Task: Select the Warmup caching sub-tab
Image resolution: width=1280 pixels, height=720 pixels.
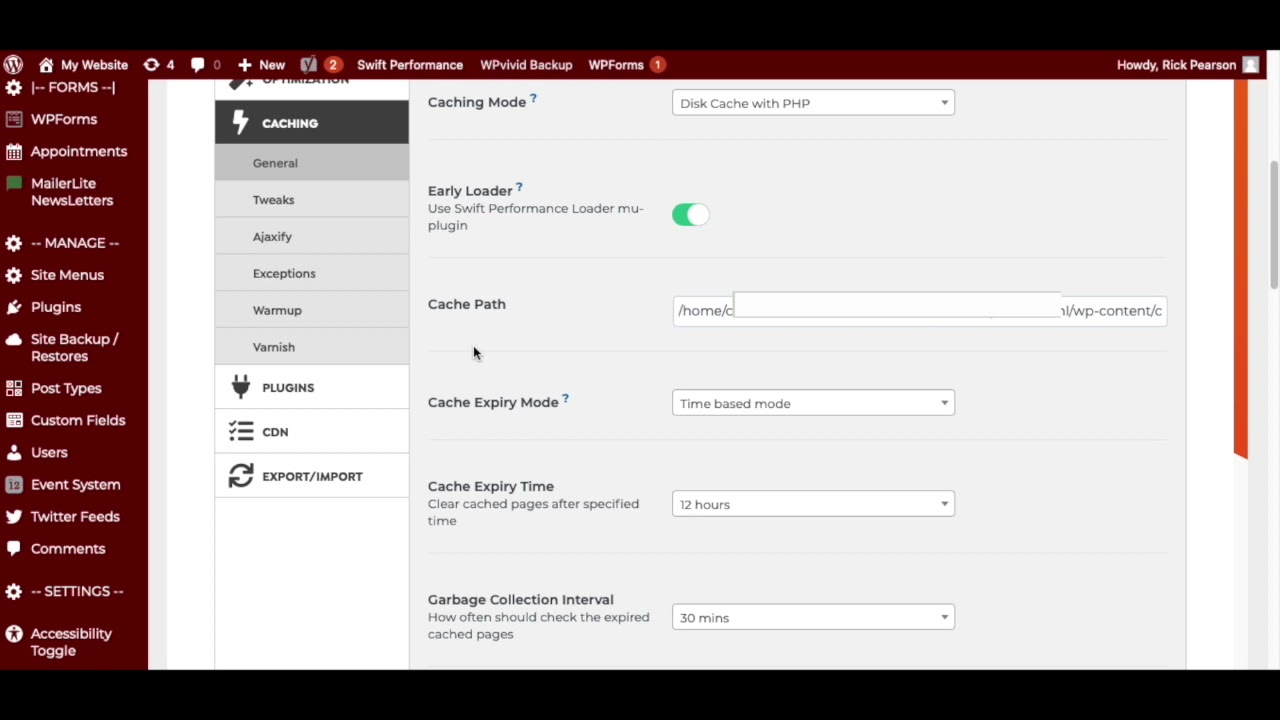Action: click(312, 310)
